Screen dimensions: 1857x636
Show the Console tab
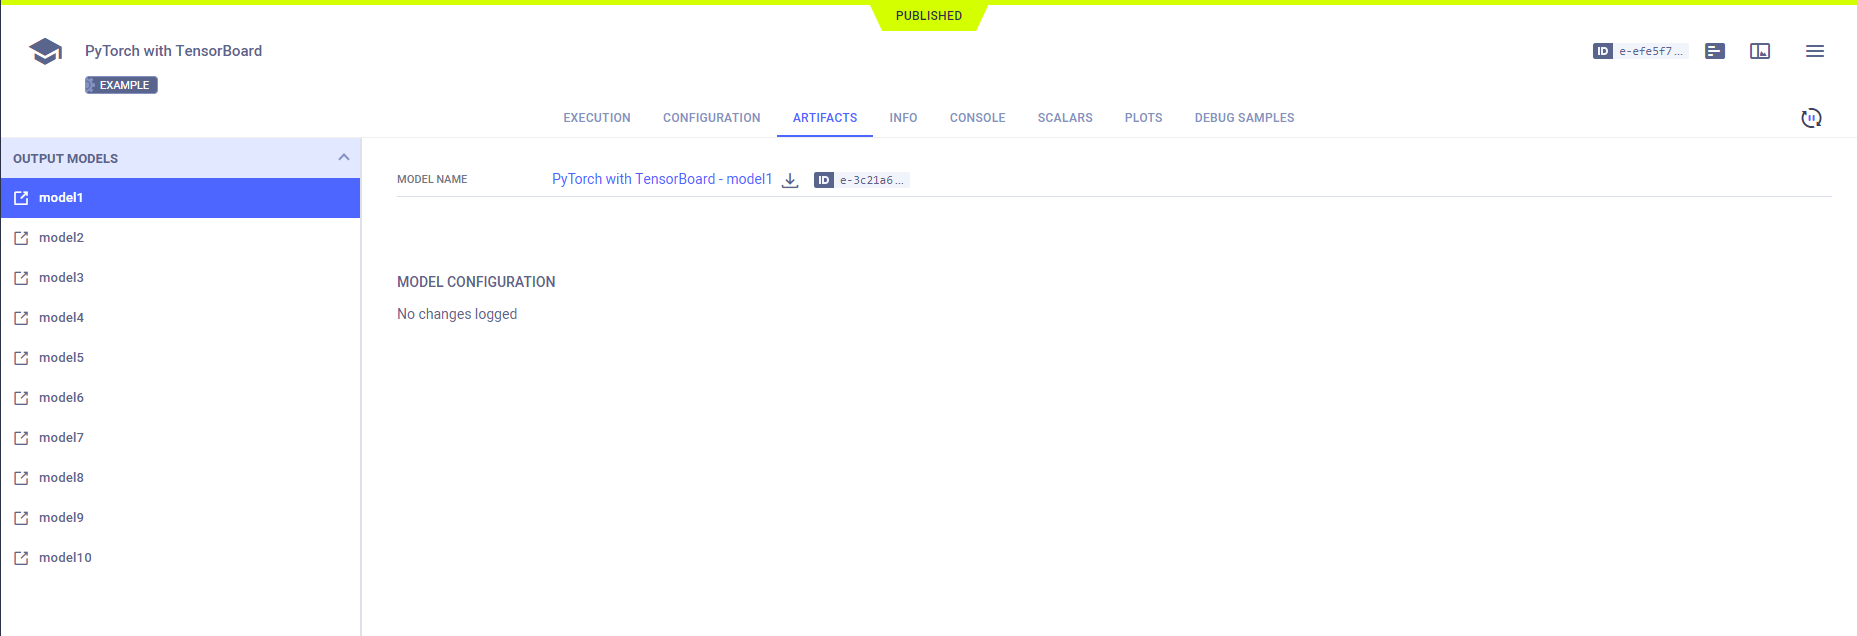click(977, 118)
